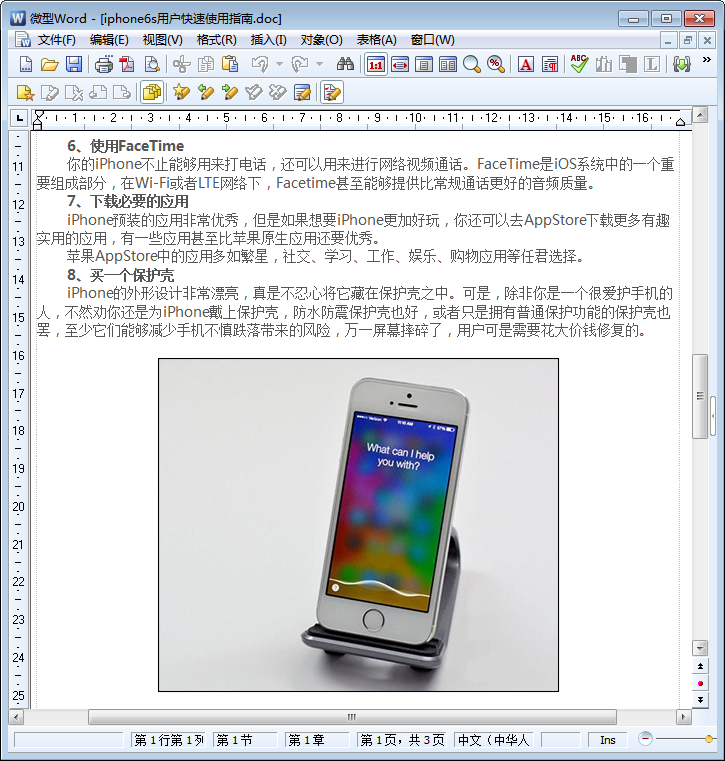Open the 编辑(E) menu
The width and height of the screenshot is (725, 761).
point(109,40)
